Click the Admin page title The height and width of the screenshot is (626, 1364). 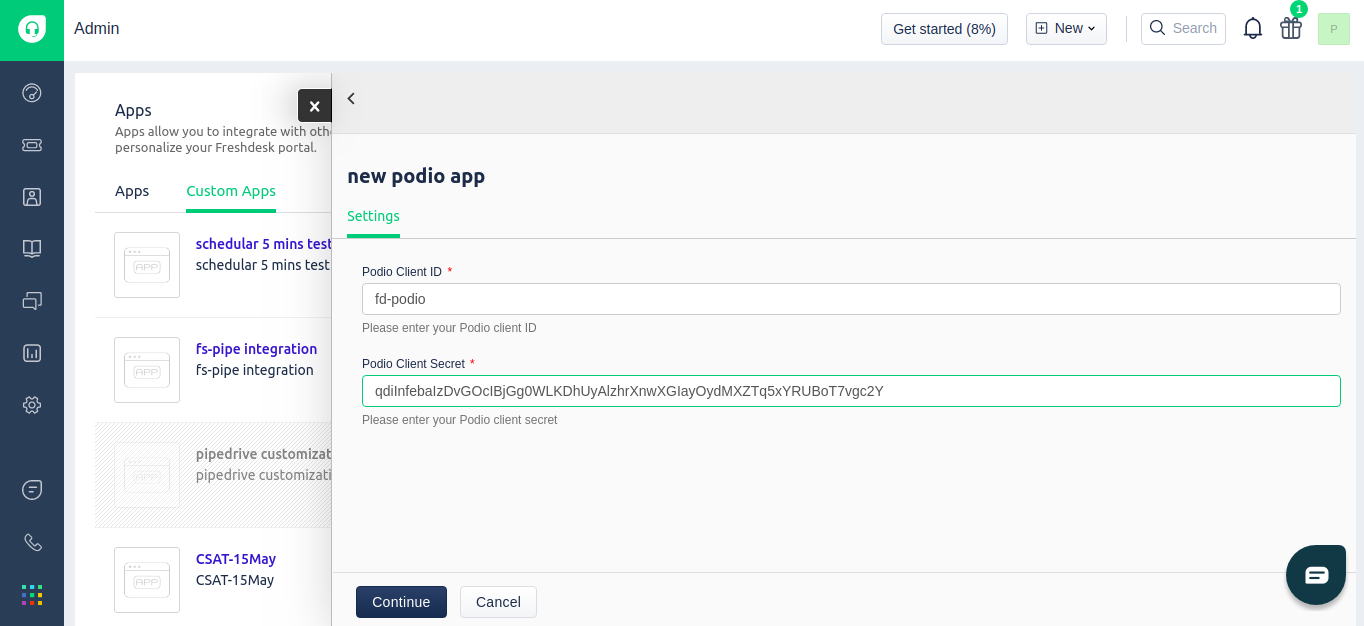(97, 29)
